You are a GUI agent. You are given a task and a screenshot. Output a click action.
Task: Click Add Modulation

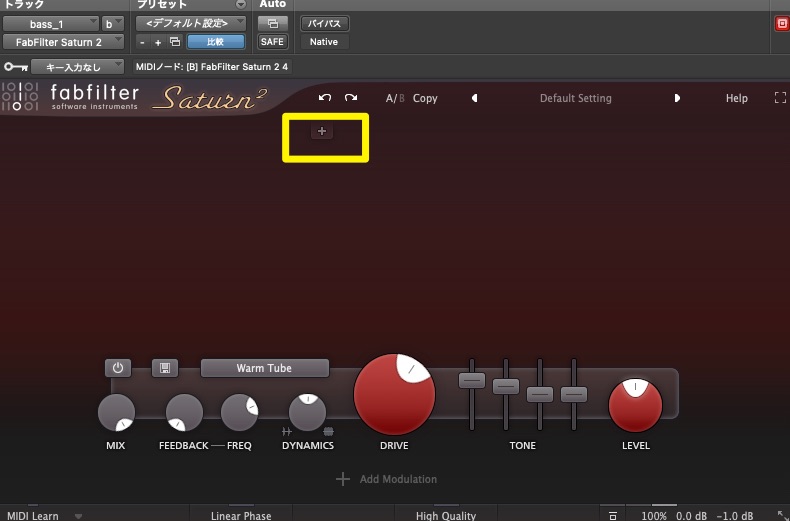pyautogui.click(x=386, y=479)
